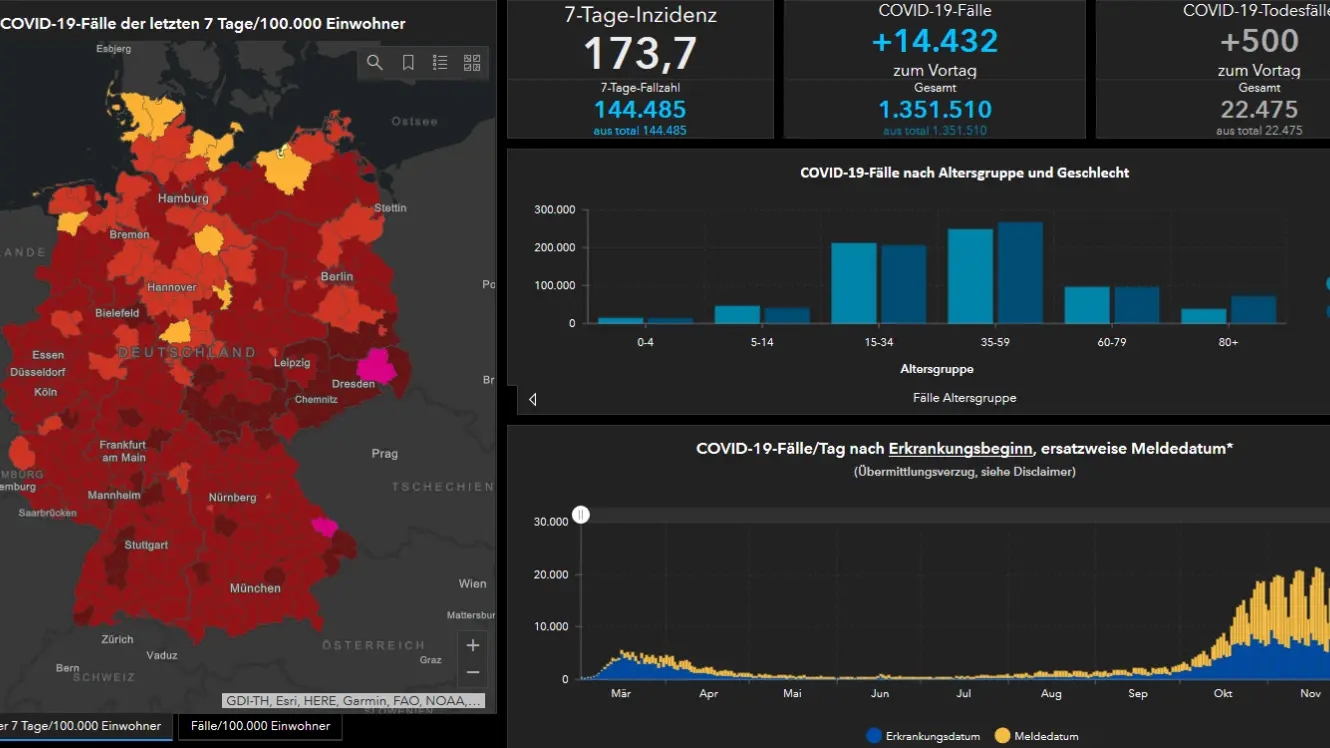Screen dimensions: 1330x748
Task: Open the map search magnifier tool
Action: coord(375,63)
